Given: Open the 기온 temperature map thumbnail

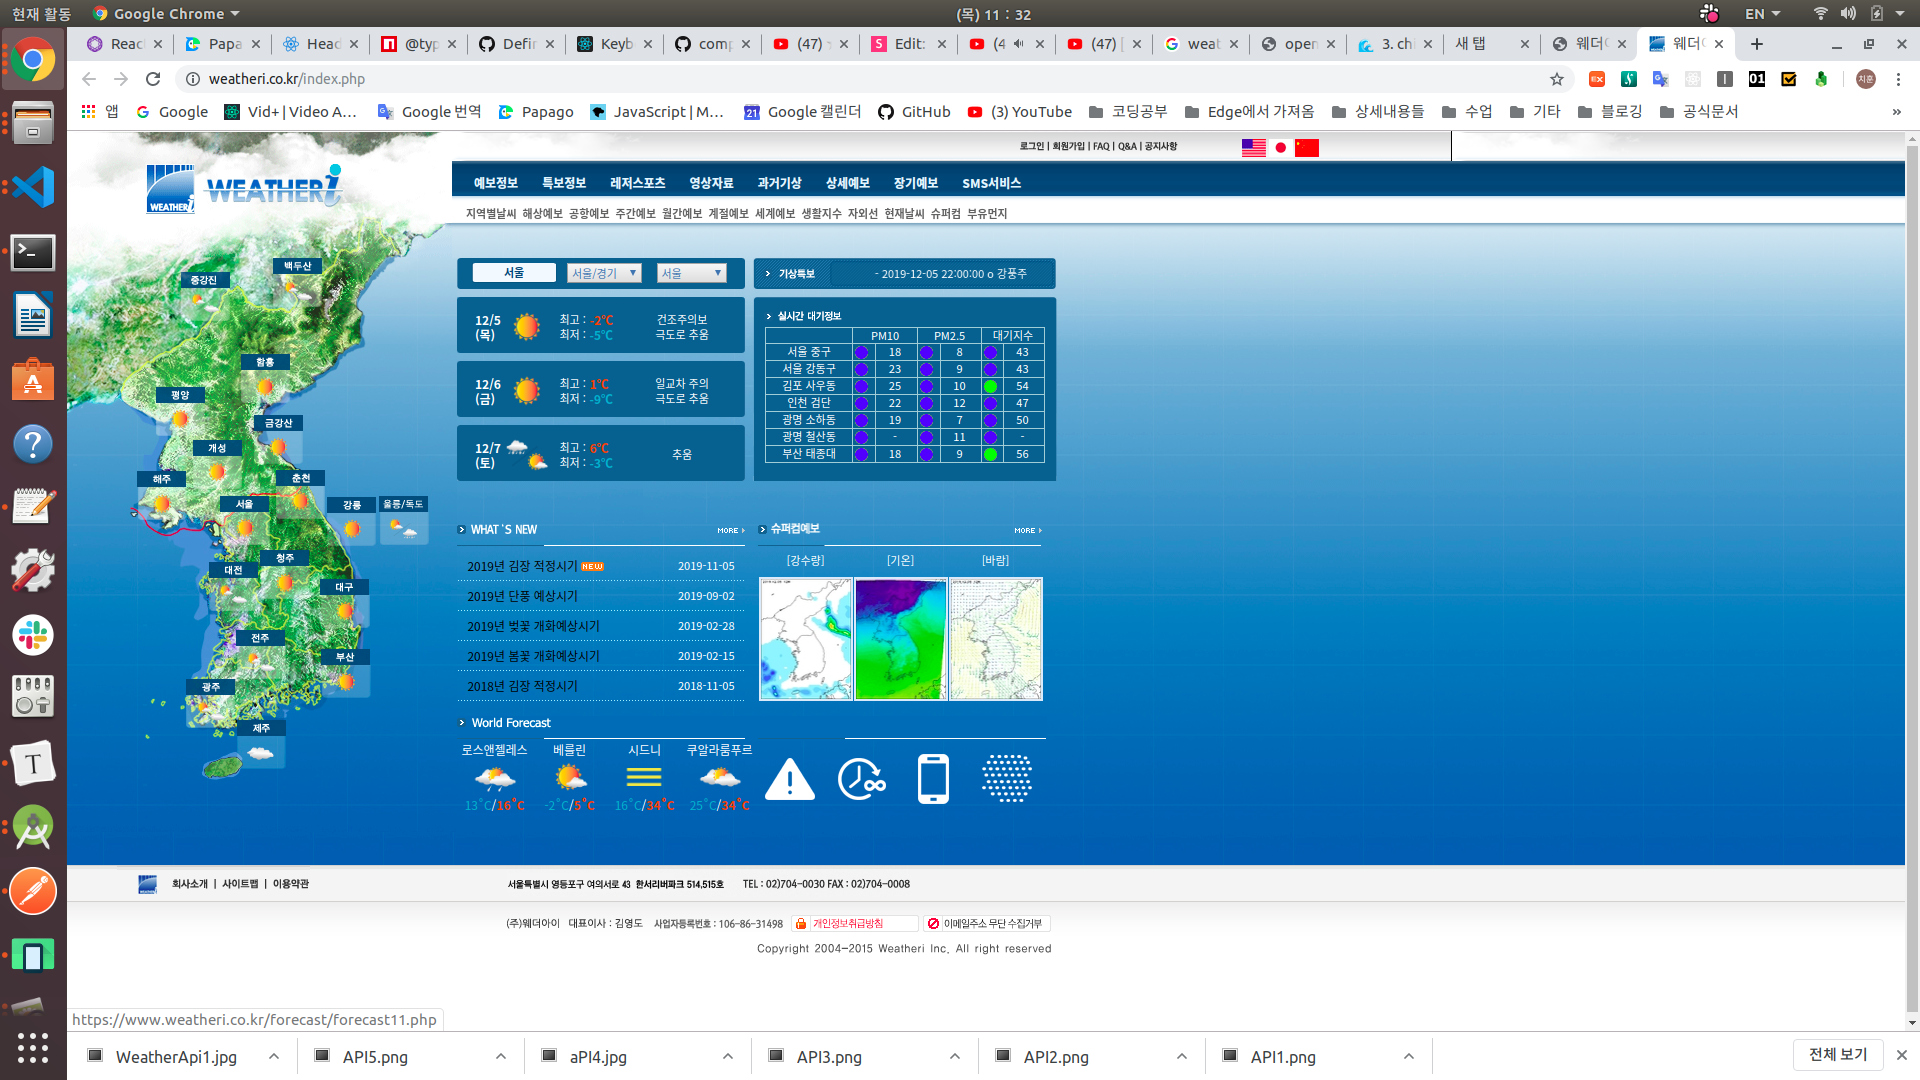Looking at the screenshot, I should click(x=900, y=639).
